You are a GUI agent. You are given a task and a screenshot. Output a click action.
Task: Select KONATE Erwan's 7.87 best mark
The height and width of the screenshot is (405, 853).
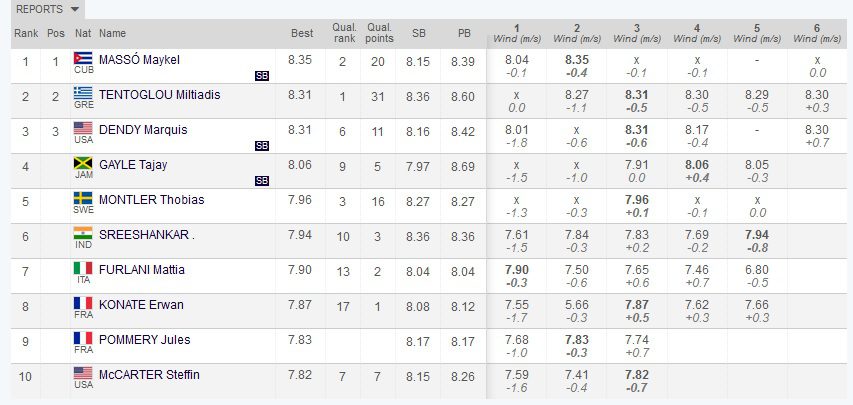point(300,305)
